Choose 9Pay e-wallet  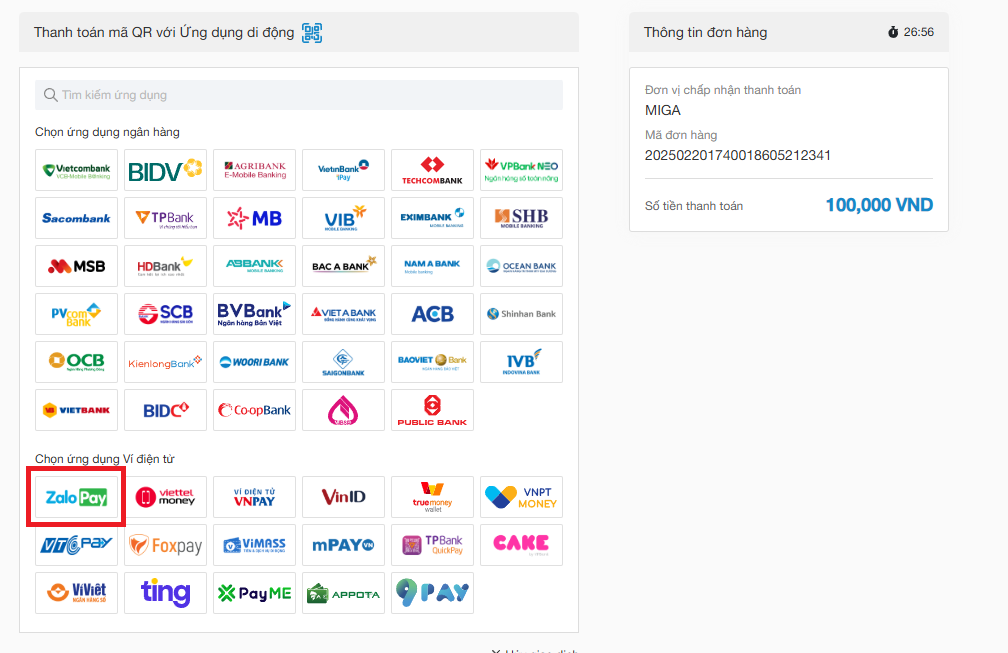coord(432,593)
